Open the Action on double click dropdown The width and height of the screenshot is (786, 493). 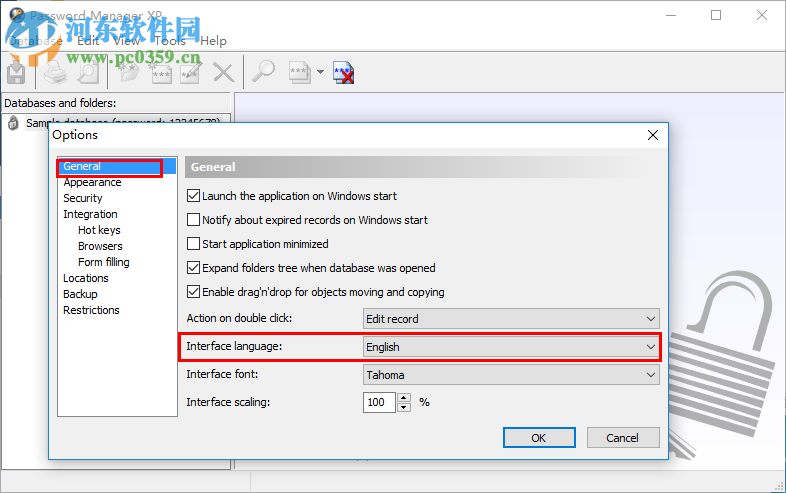[x=511, y=319]
